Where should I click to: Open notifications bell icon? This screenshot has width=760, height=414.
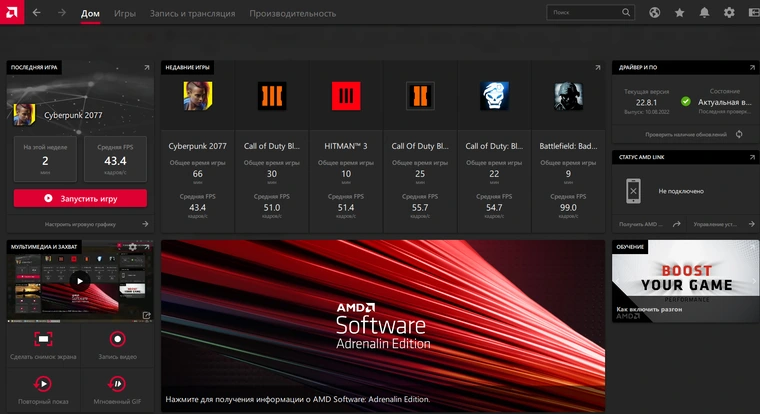[x=705, y=13]
